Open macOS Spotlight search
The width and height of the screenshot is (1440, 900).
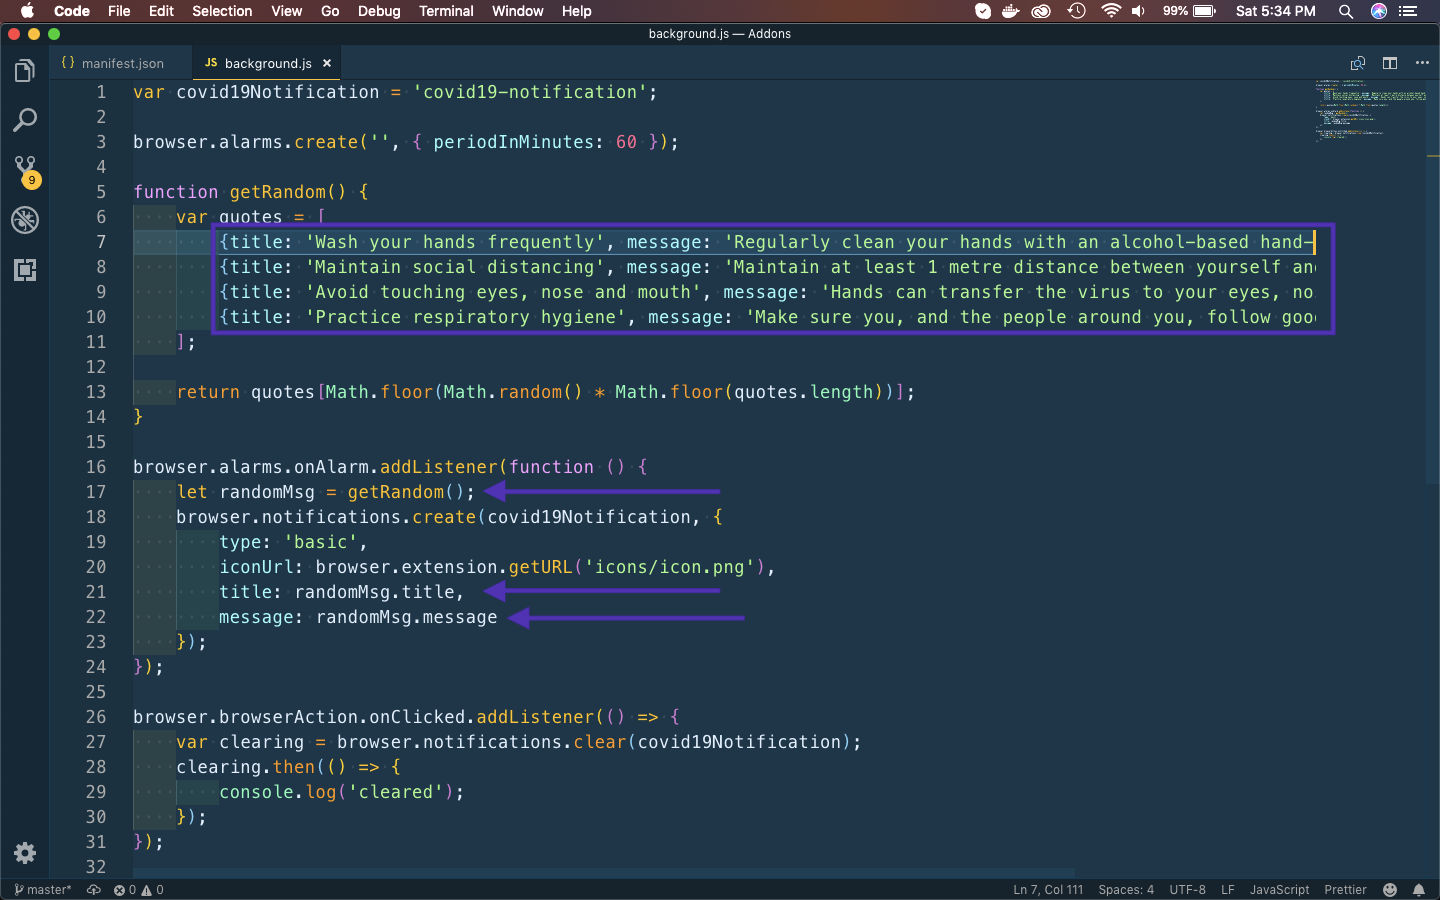point(1346,11)
